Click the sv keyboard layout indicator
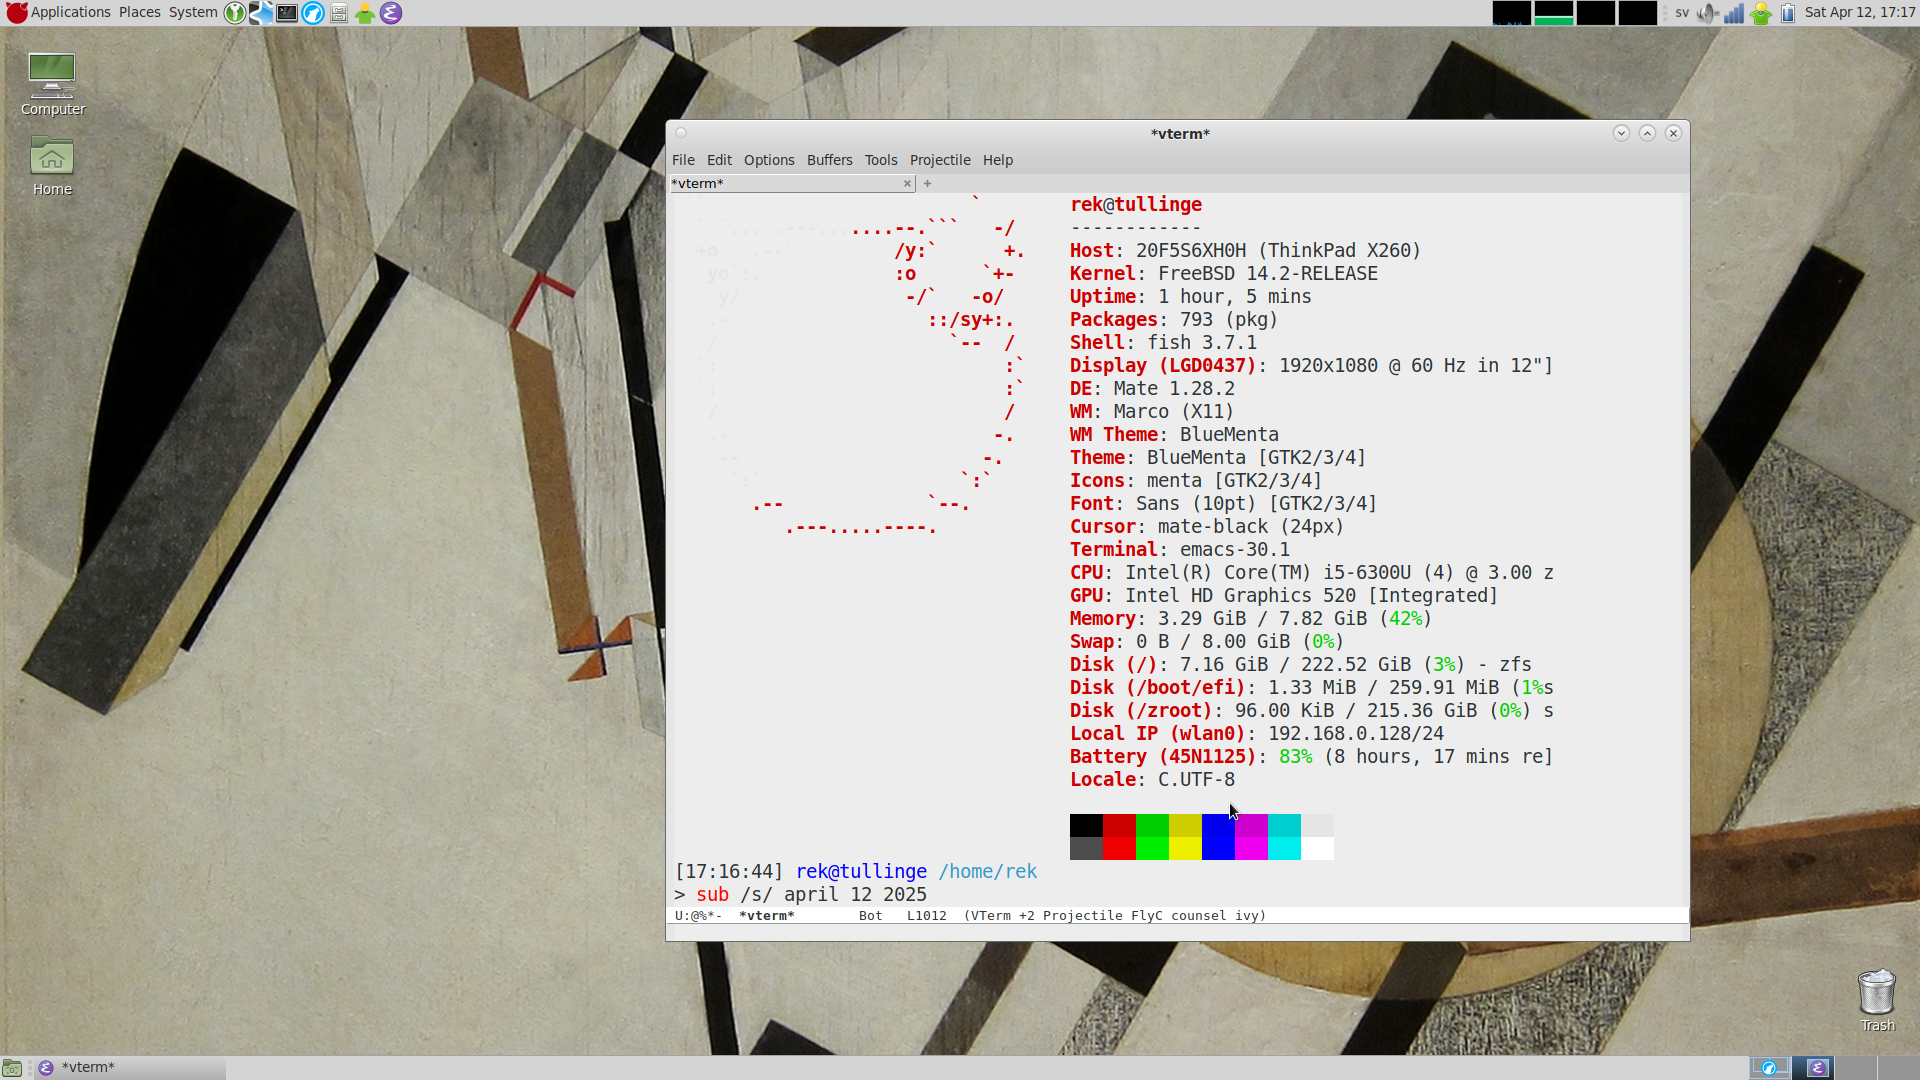The image size is (1920, 1080). [x=1682, y=13]
